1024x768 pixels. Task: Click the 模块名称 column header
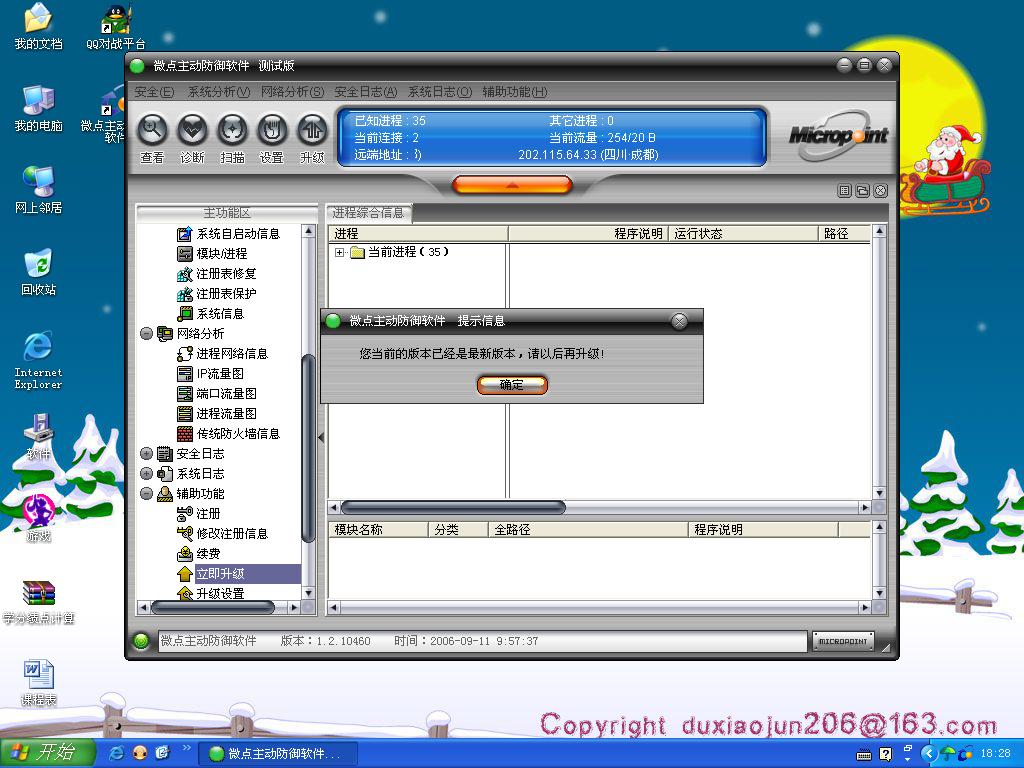(378, 530)
